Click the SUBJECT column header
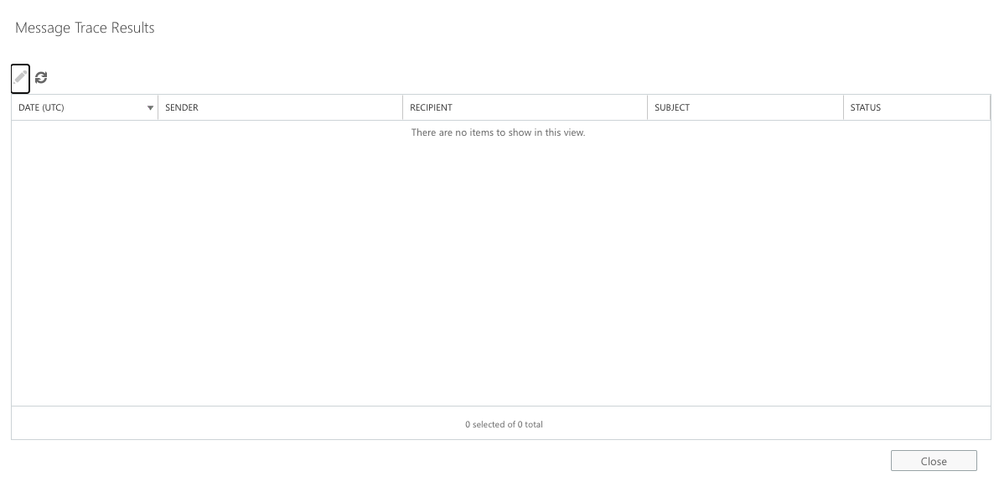Image resolution: width=999 pixels, height=487 pixels. click(x=745, y=108)
